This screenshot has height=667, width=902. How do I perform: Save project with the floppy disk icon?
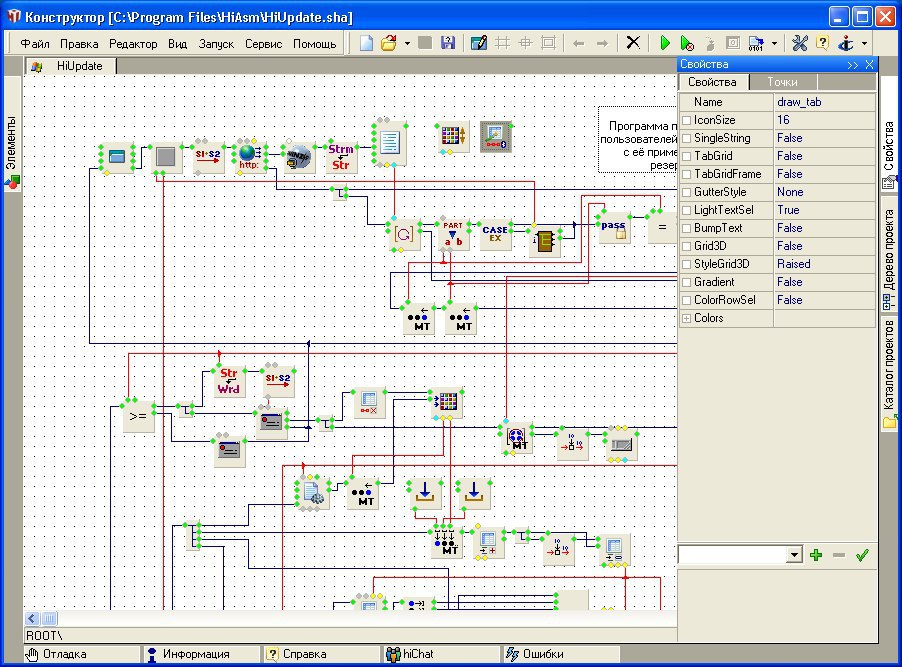[448, 43]
